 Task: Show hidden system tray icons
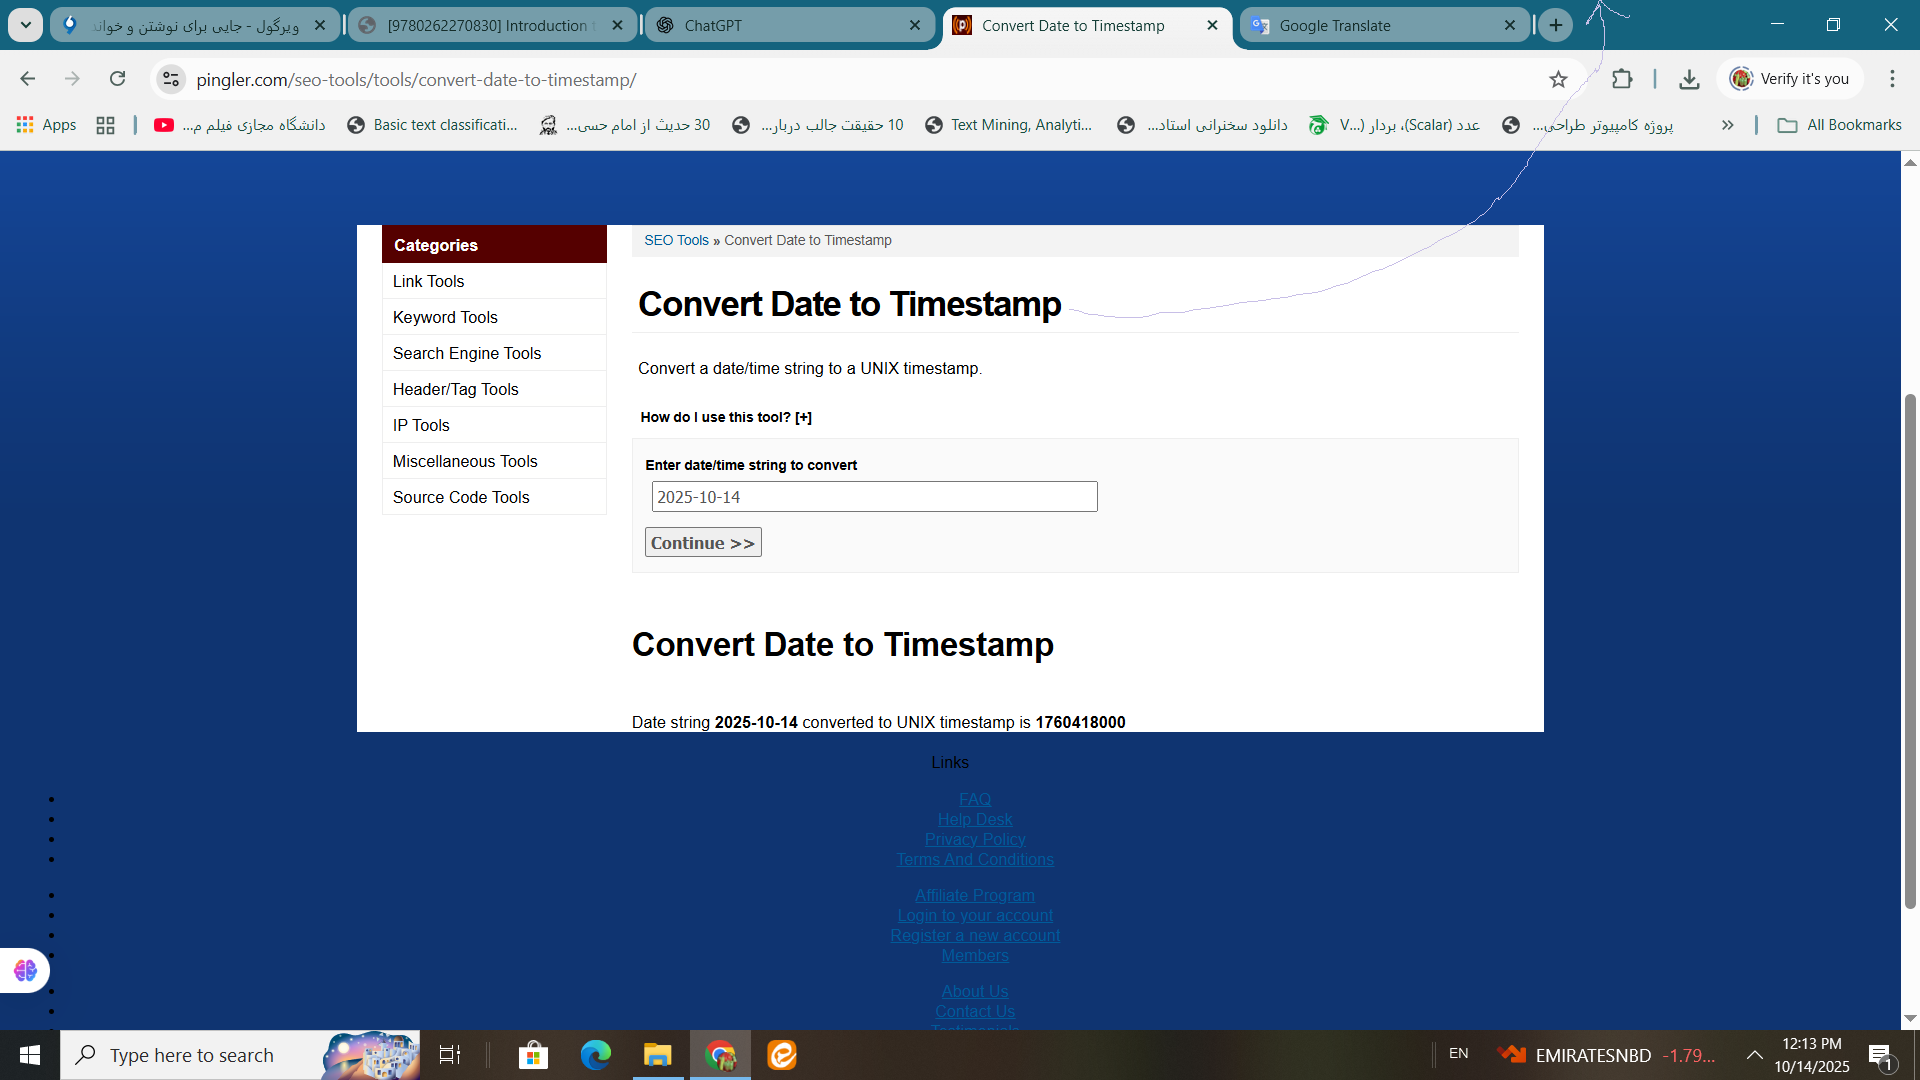click(1754, 1055)
